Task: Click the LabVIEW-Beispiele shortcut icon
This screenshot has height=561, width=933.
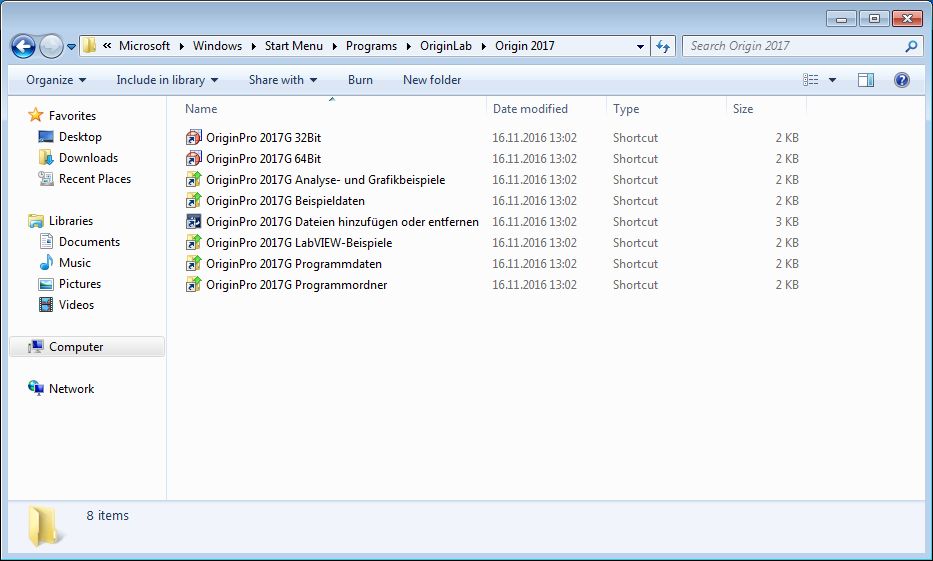Action: tap(194, 243)
